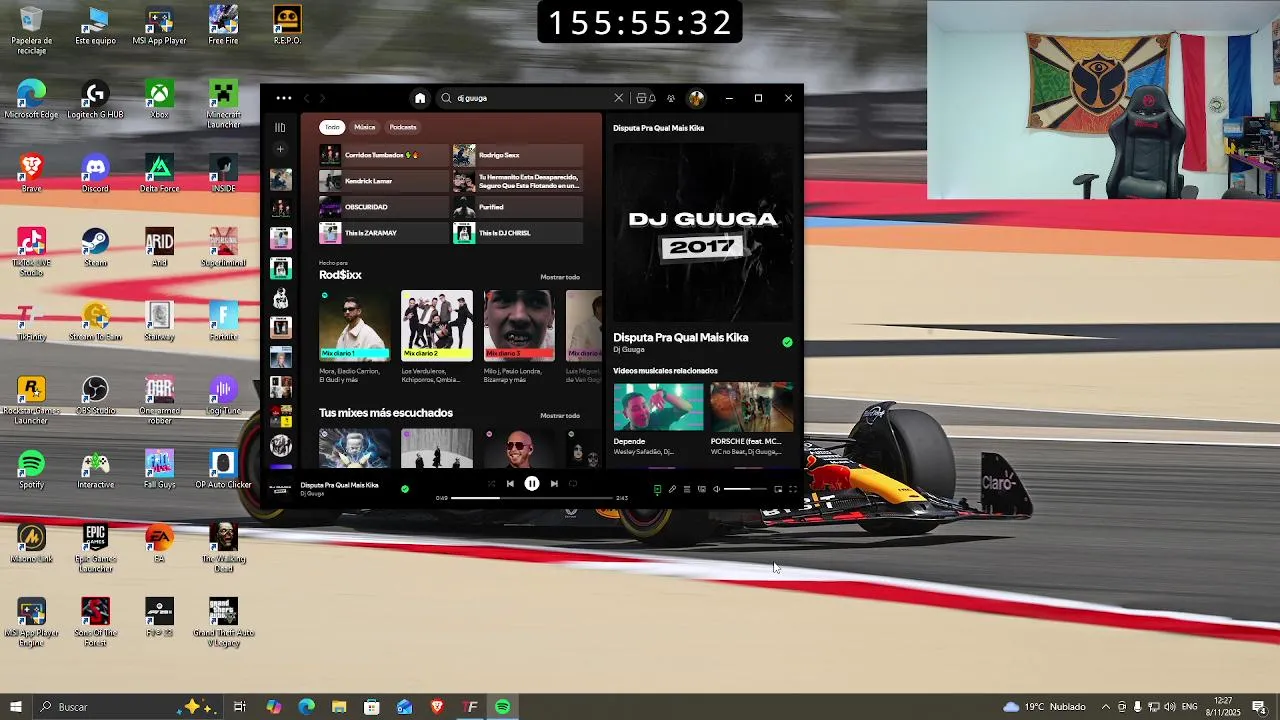Viewport: 1280px width, 720px height.
Task: Open 'Rodrigo Sexx' shortcut
Action: click(x=517, y=155)
